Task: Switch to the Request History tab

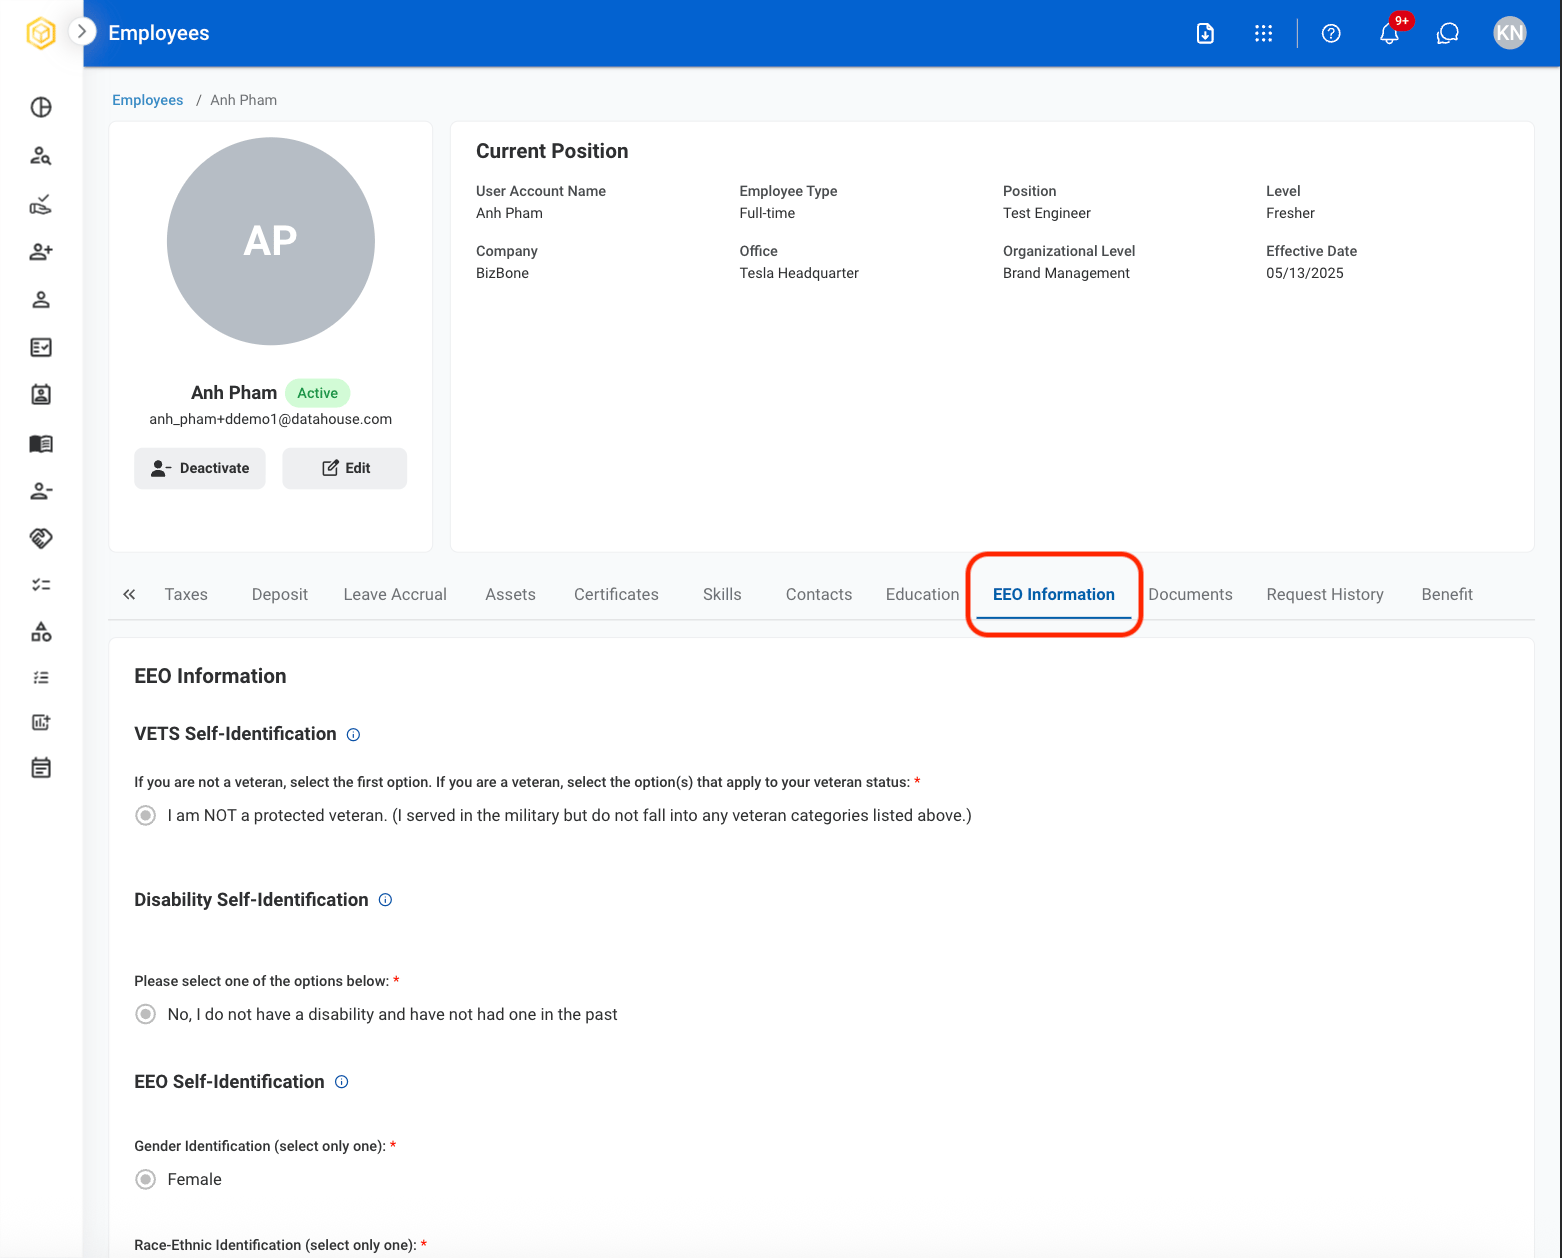Action: [x=1325, y=594]
